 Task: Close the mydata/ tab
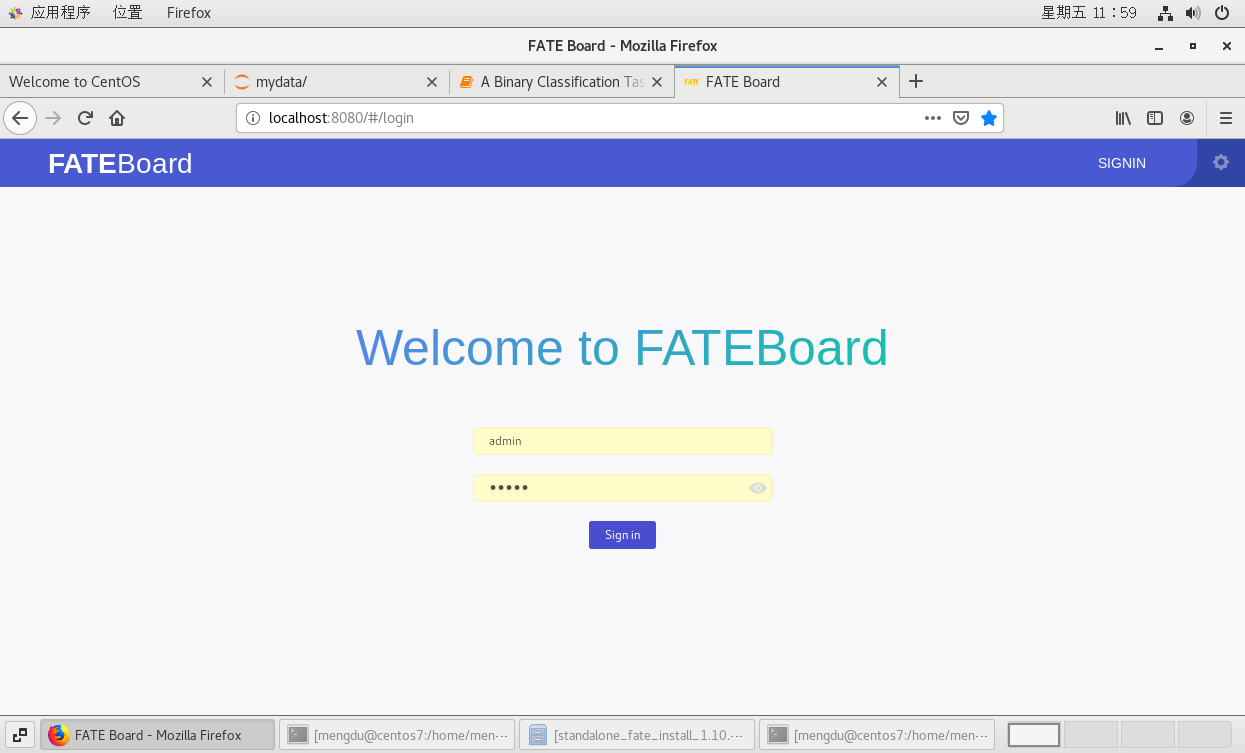[x=432, y=82]
